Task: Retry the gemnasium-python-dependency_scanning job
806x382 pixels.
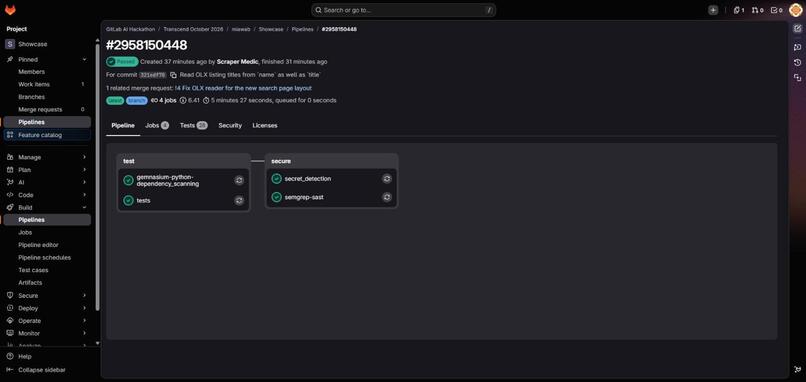Action: pos(239,180)
